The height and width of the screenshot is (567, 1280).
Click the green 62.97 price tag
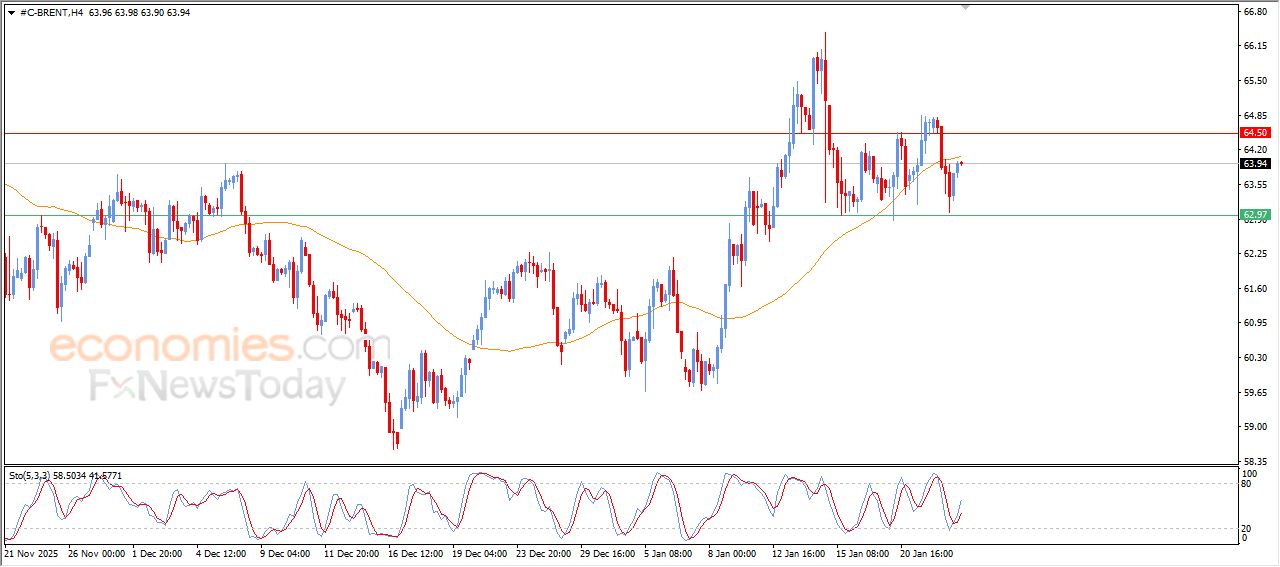(x=1254, y=215)
